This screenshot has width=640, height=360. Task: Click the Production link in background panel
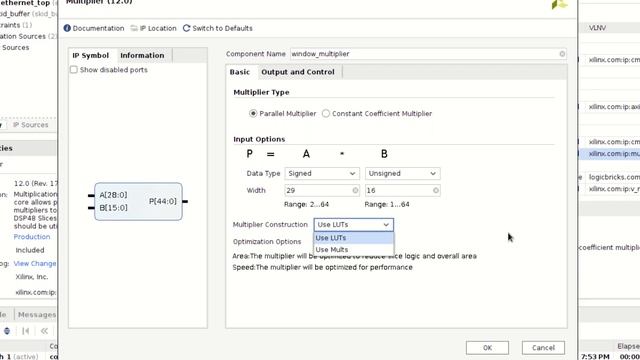tap(32, 237)
